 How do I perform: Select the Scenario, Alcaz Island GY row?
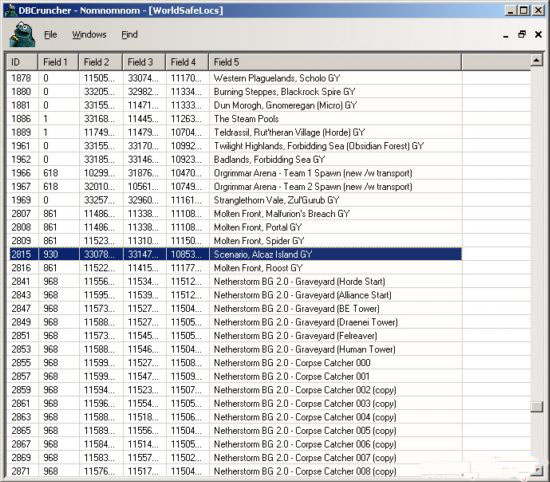(x=235, y=254)
